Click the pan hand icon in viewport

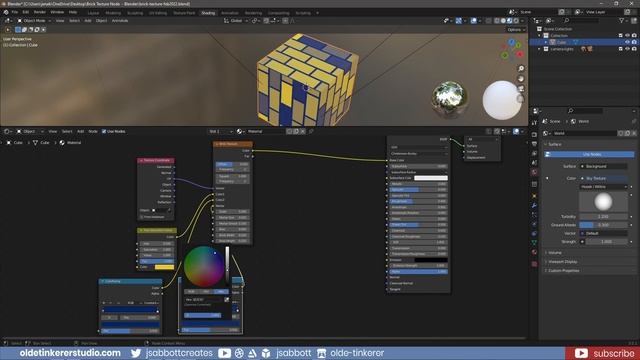pyautogui.click(x=521, y=79)
